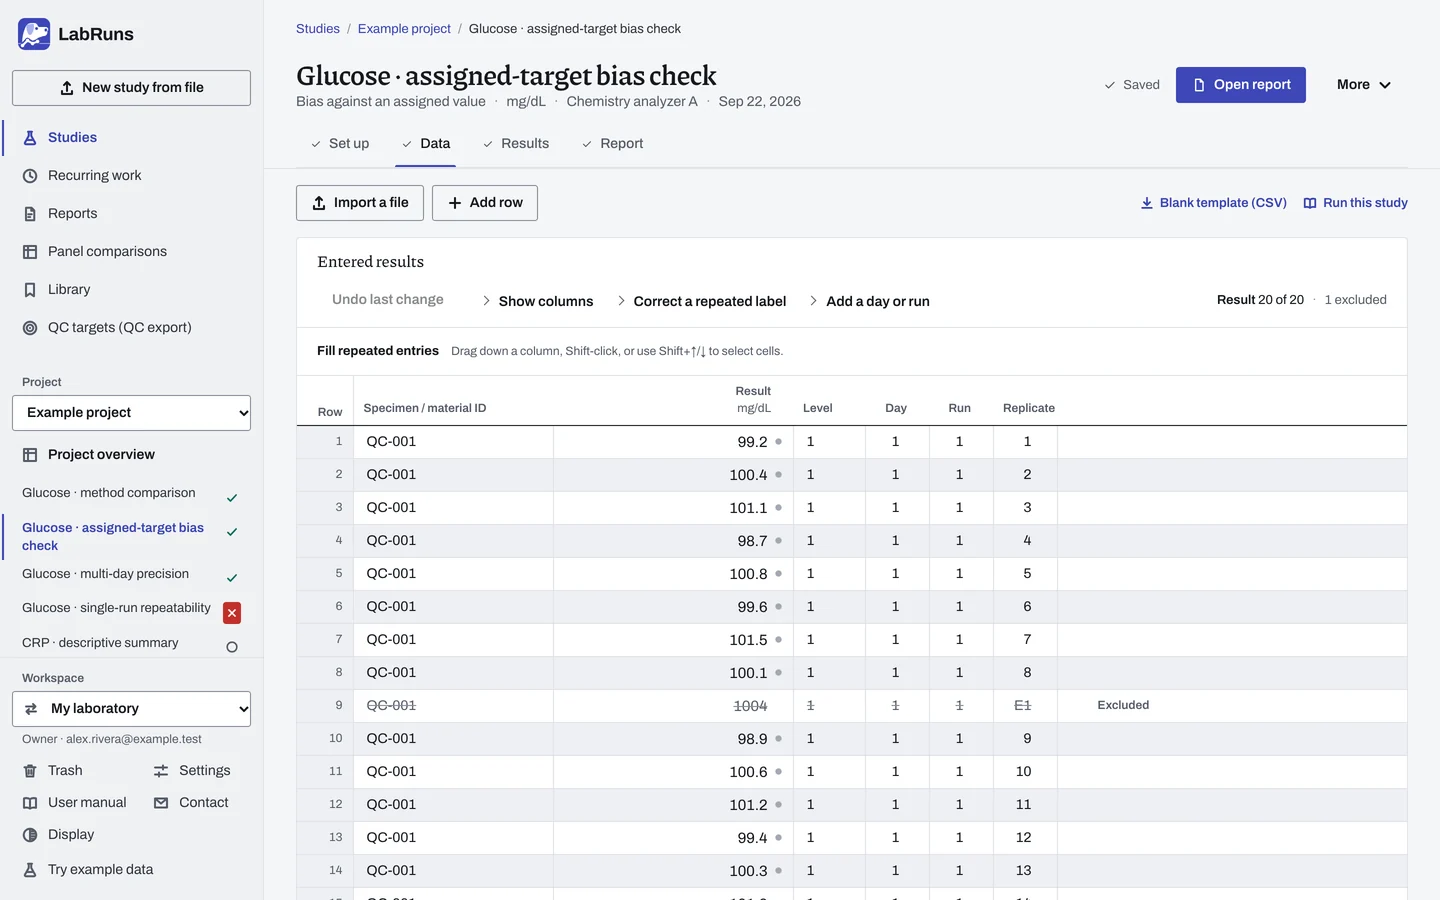The height and width of the screenshot is (900, 1440).
Task: Open Display options
Action: (x=58, y=835)
